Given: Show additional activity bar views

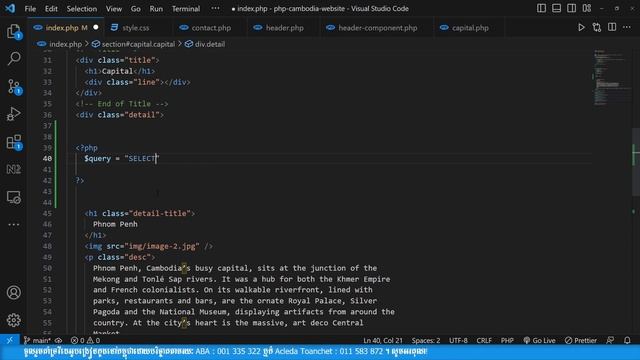Looking at the screenshot, I should (x=13, y=224).
